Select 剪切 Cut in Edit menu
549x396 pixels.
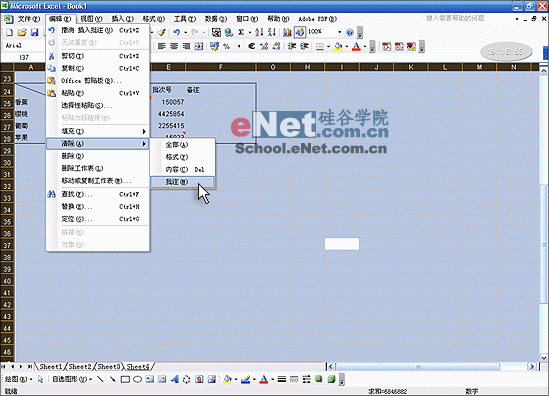(x=97, y=56)
